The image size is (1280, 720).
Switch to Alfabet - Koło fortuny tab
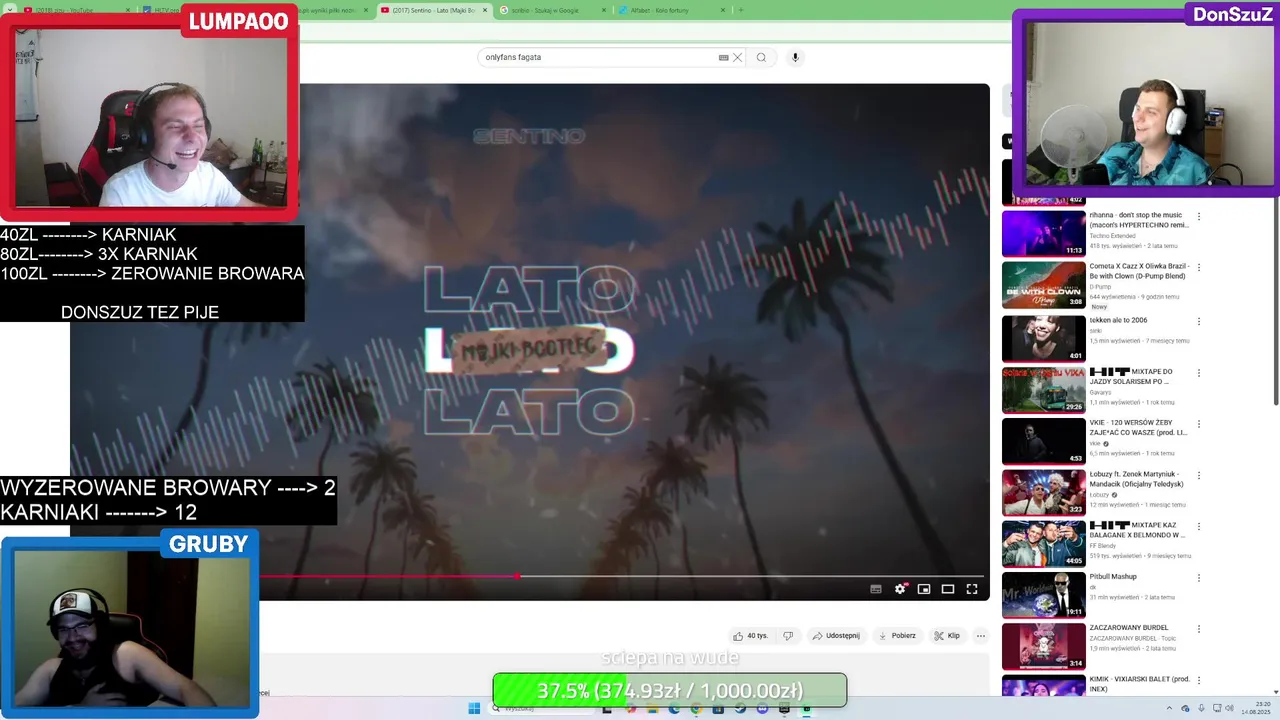[x=666, y=10]
